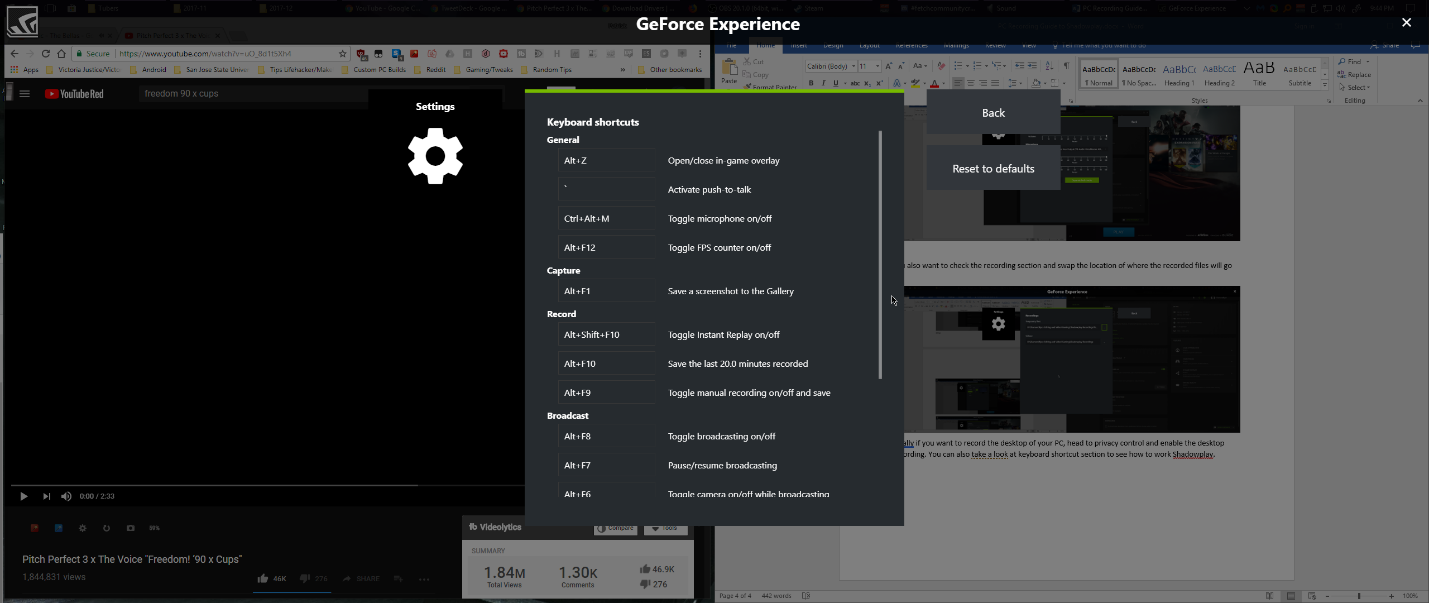The width and height of the screenshot is (1429, 603).
Task: Edit the Alt+F1 screenshot shortcut field
Action: (x=607, y=292)
